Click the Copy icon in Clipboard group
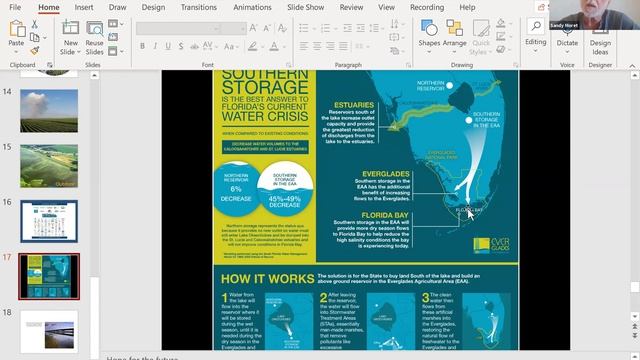Image resolution: width=640 pixels, height=360 pixels. [x=35, y=38]
